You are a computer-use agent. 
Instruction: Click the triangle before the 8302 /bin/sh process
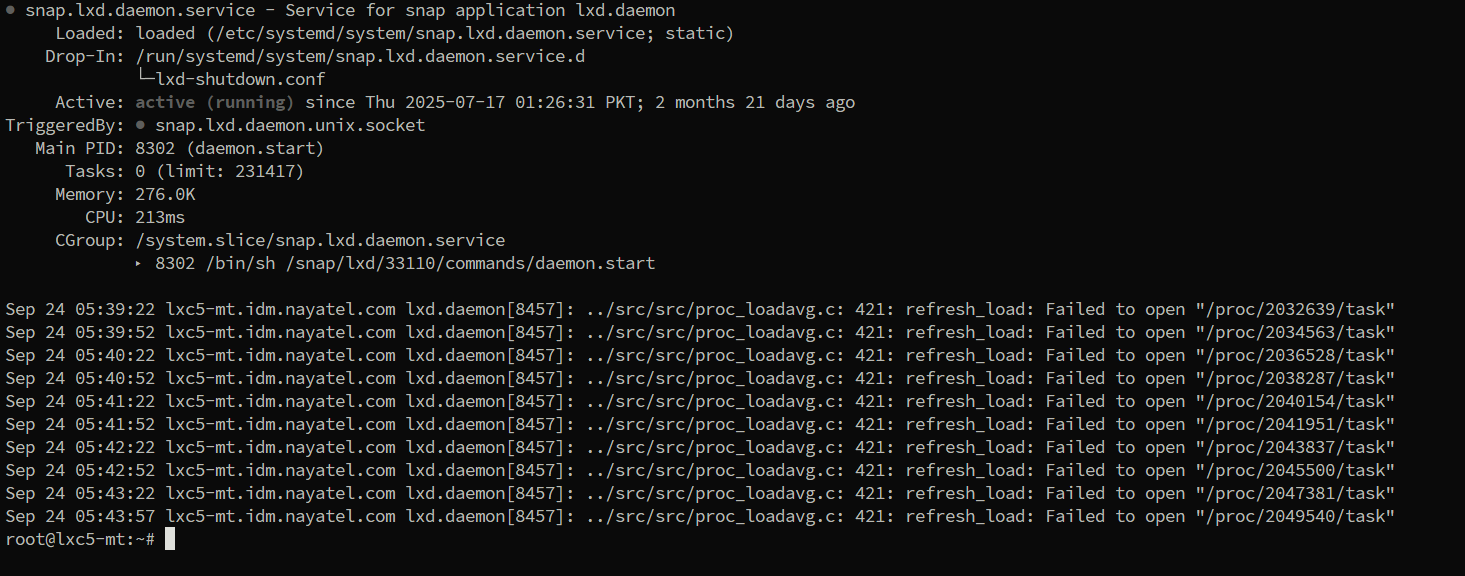tap(139, 264)
